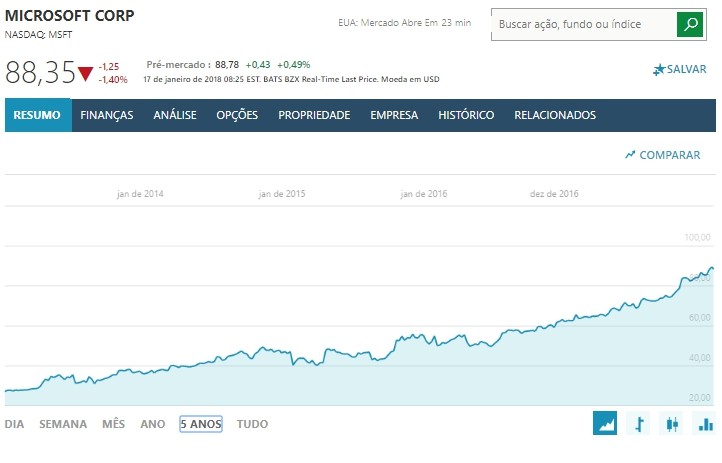Select the OHLC bar chart type
This screenshot has width=722, height=463.
coord(639,424)
